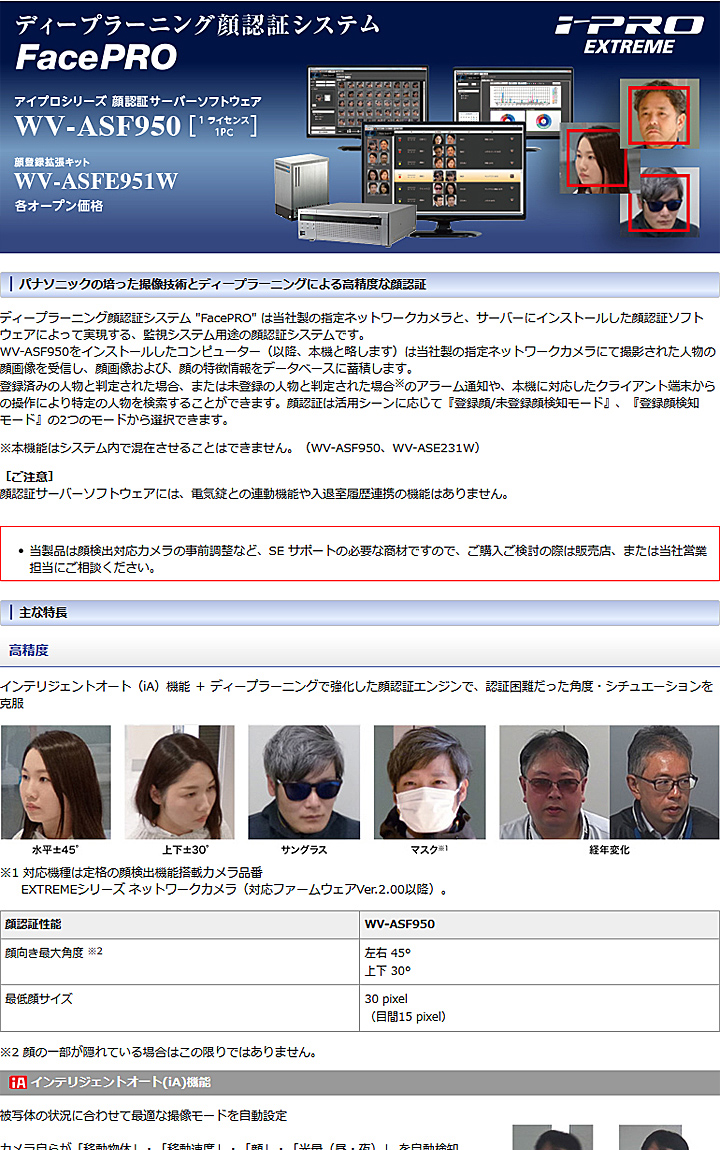The width and height of the screenshot is (720, 1150).
Task: Click the 上下±30° caption
Action: click(185, 850)
